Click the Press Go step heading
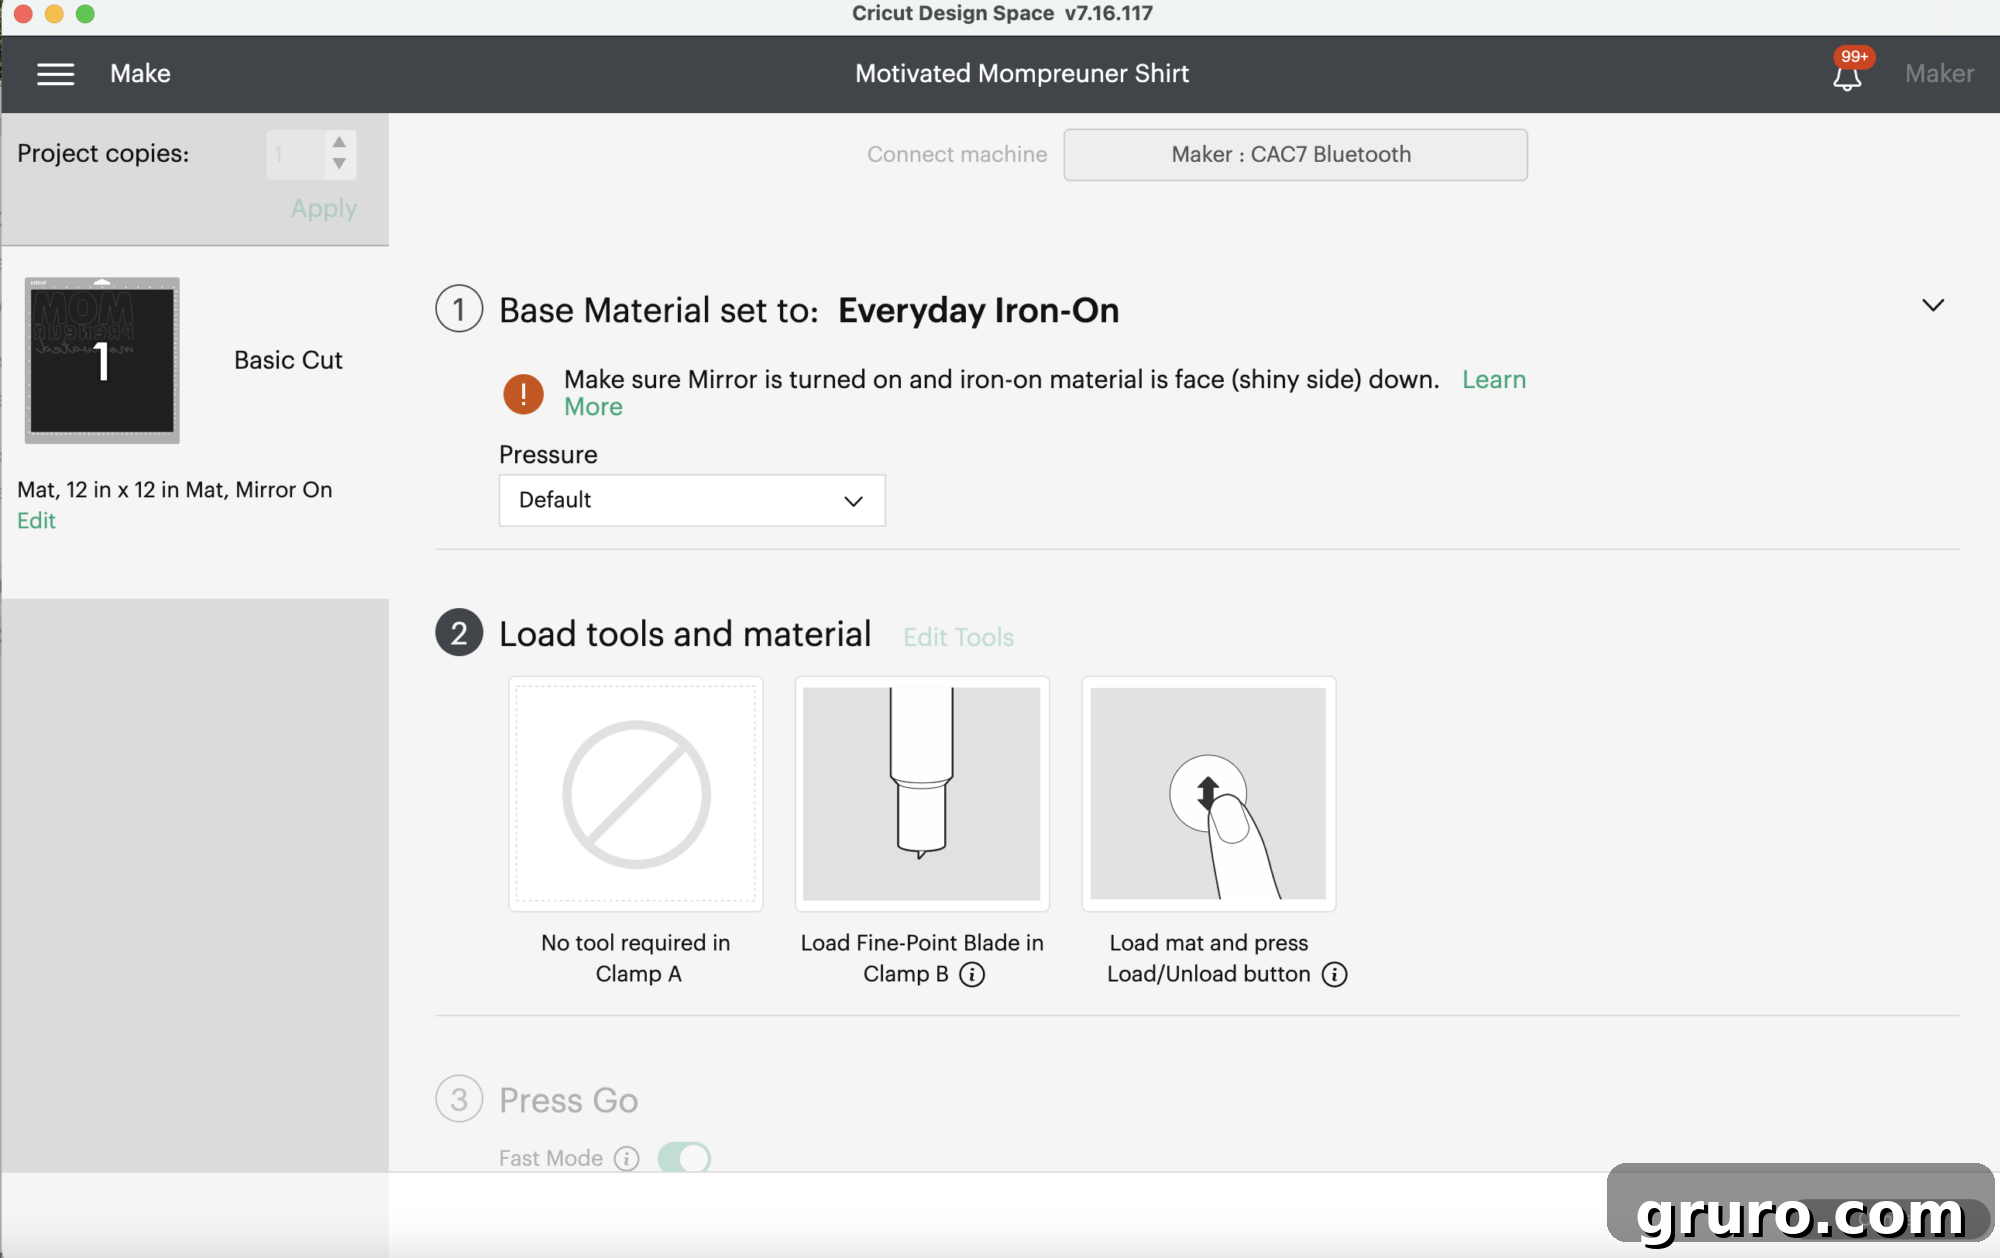This screenshot has height=1258, width=2000. coord(568,1100)
